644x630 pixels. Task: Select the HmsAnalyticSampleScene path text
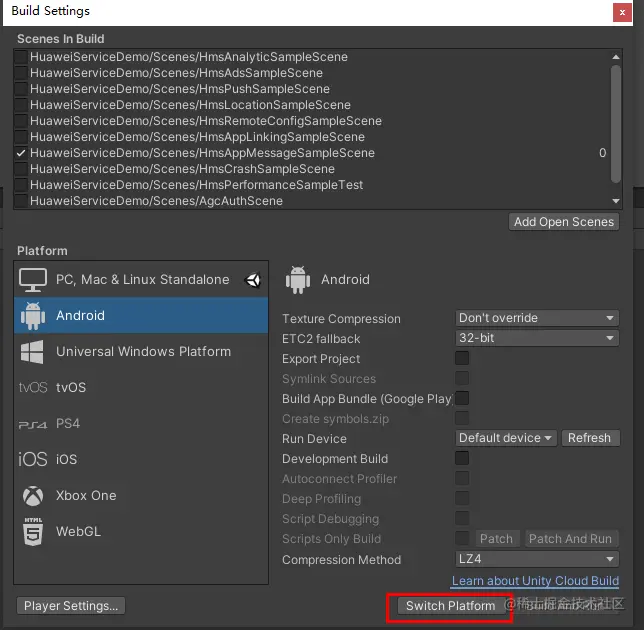tap(189, 57)
